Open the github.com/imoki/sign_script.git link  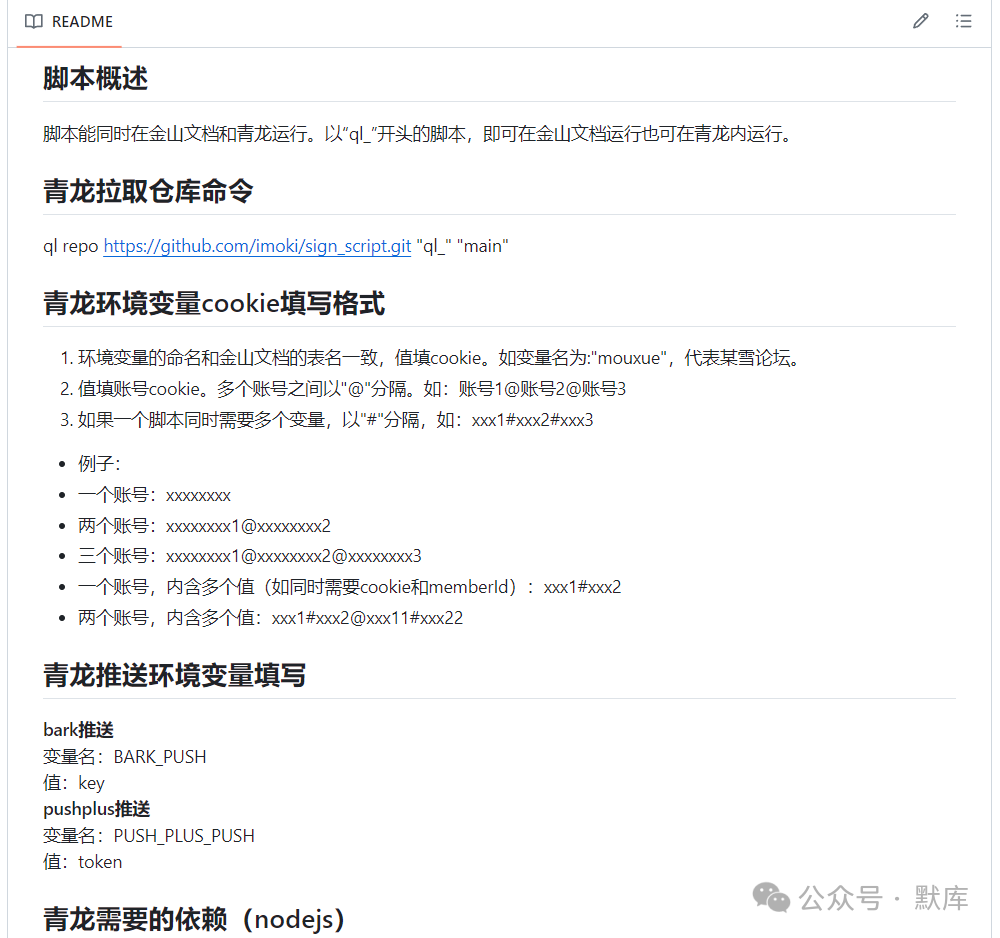257,246
